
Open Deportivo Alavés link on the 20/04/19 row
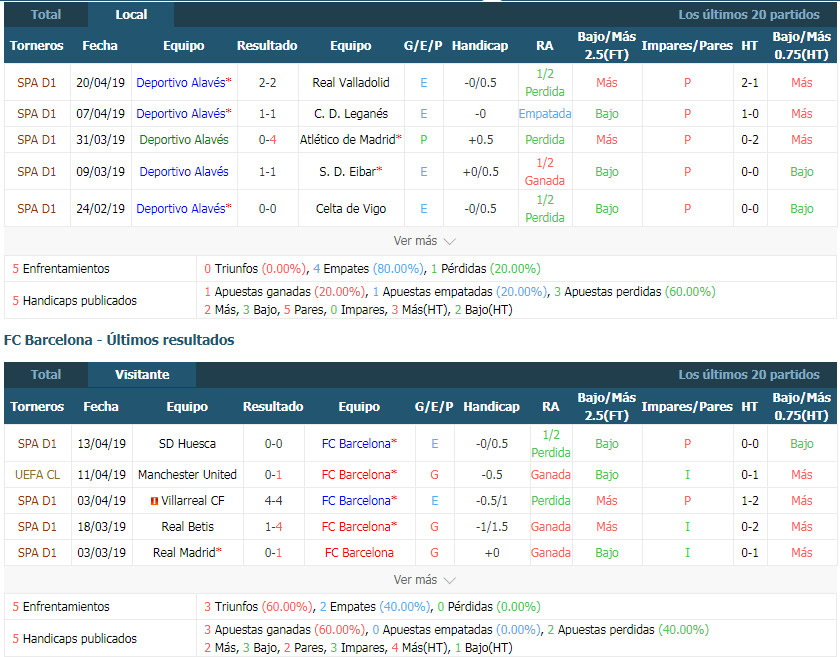point(184,83)
